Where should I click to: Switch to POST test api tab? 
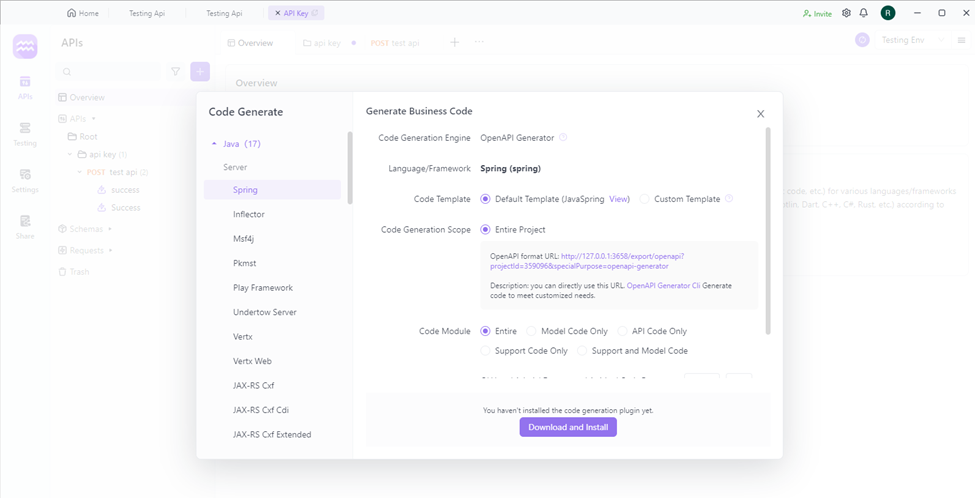395,43
